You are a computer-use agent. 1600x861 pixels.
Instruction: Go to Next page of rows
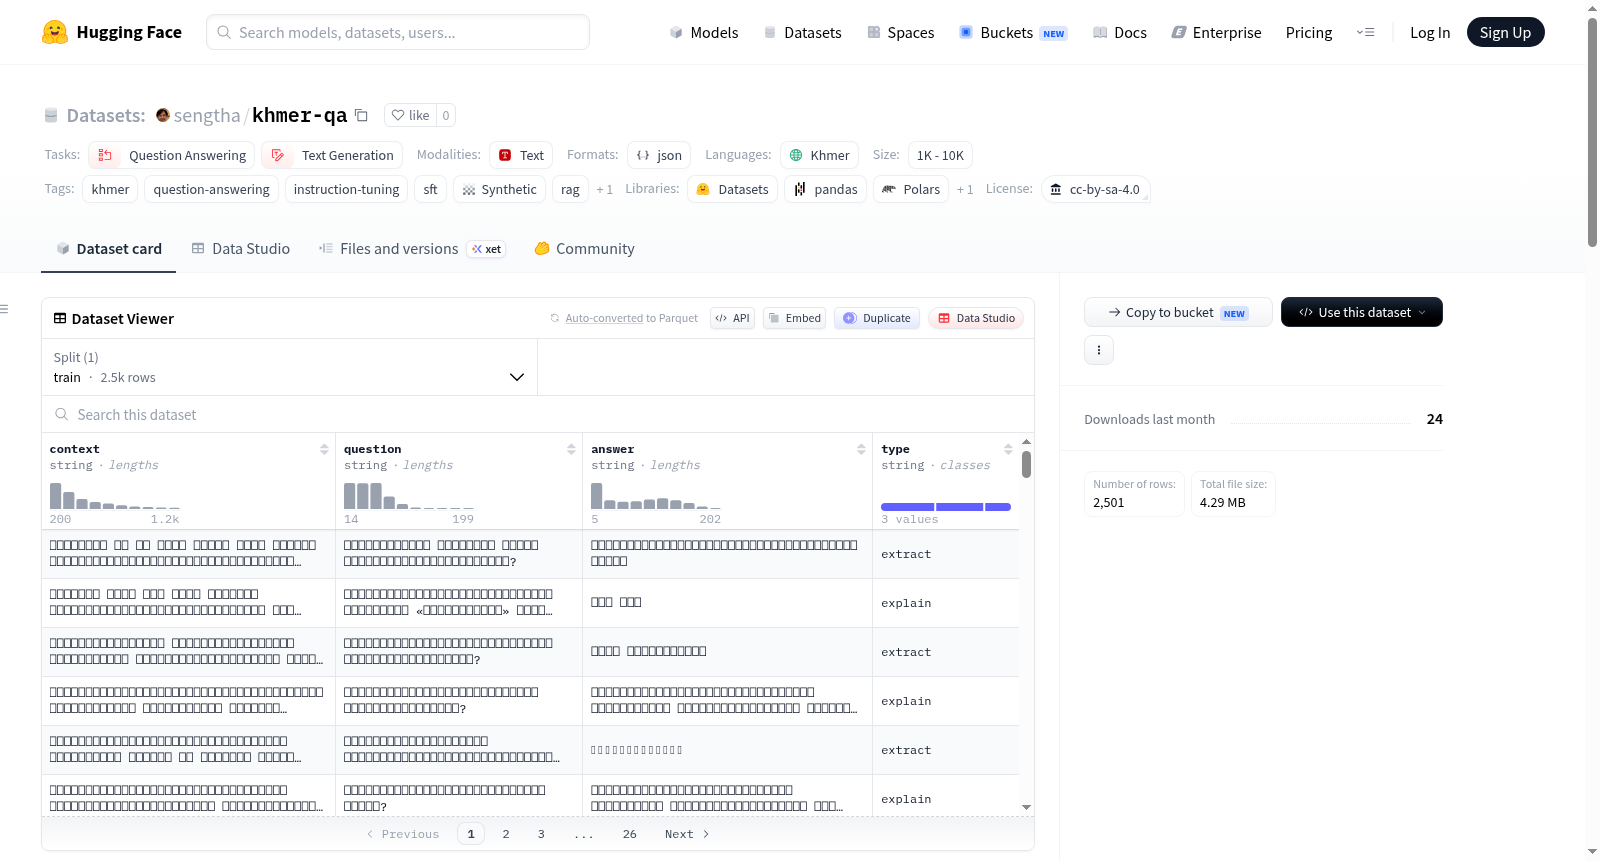coord(687,834)
